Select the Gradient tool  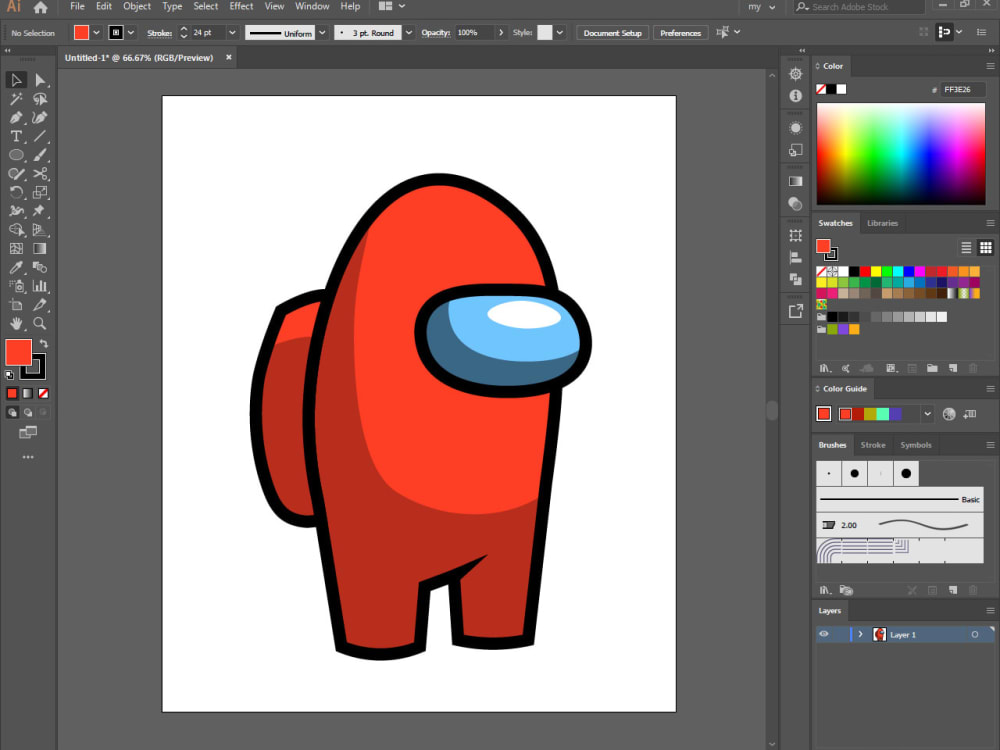tap(40, 248)
